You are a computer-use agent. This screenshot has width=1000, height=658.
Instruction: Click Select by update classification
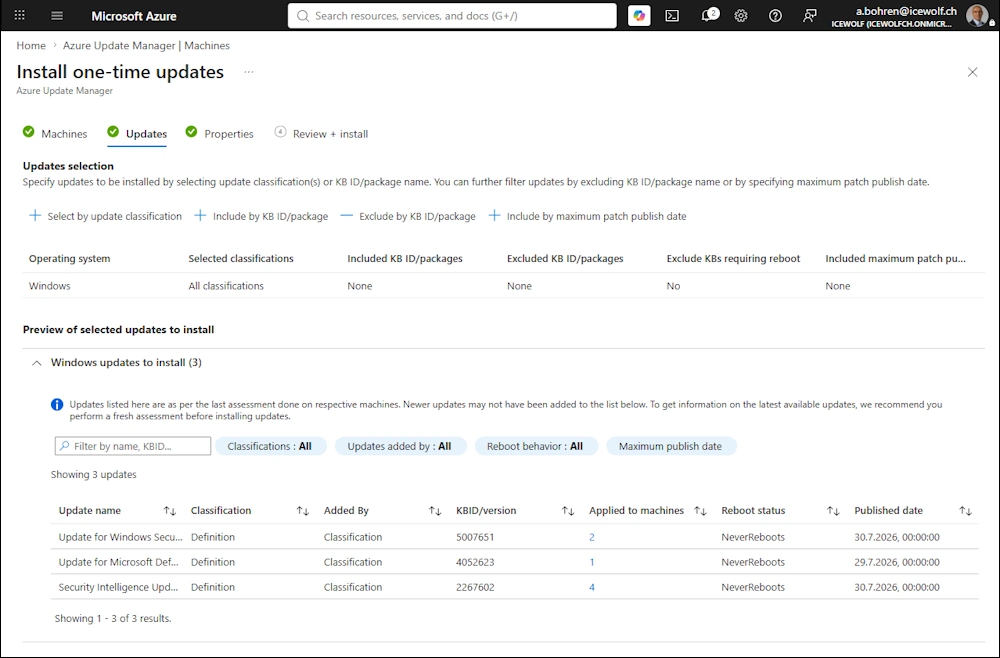coord(105,216)
